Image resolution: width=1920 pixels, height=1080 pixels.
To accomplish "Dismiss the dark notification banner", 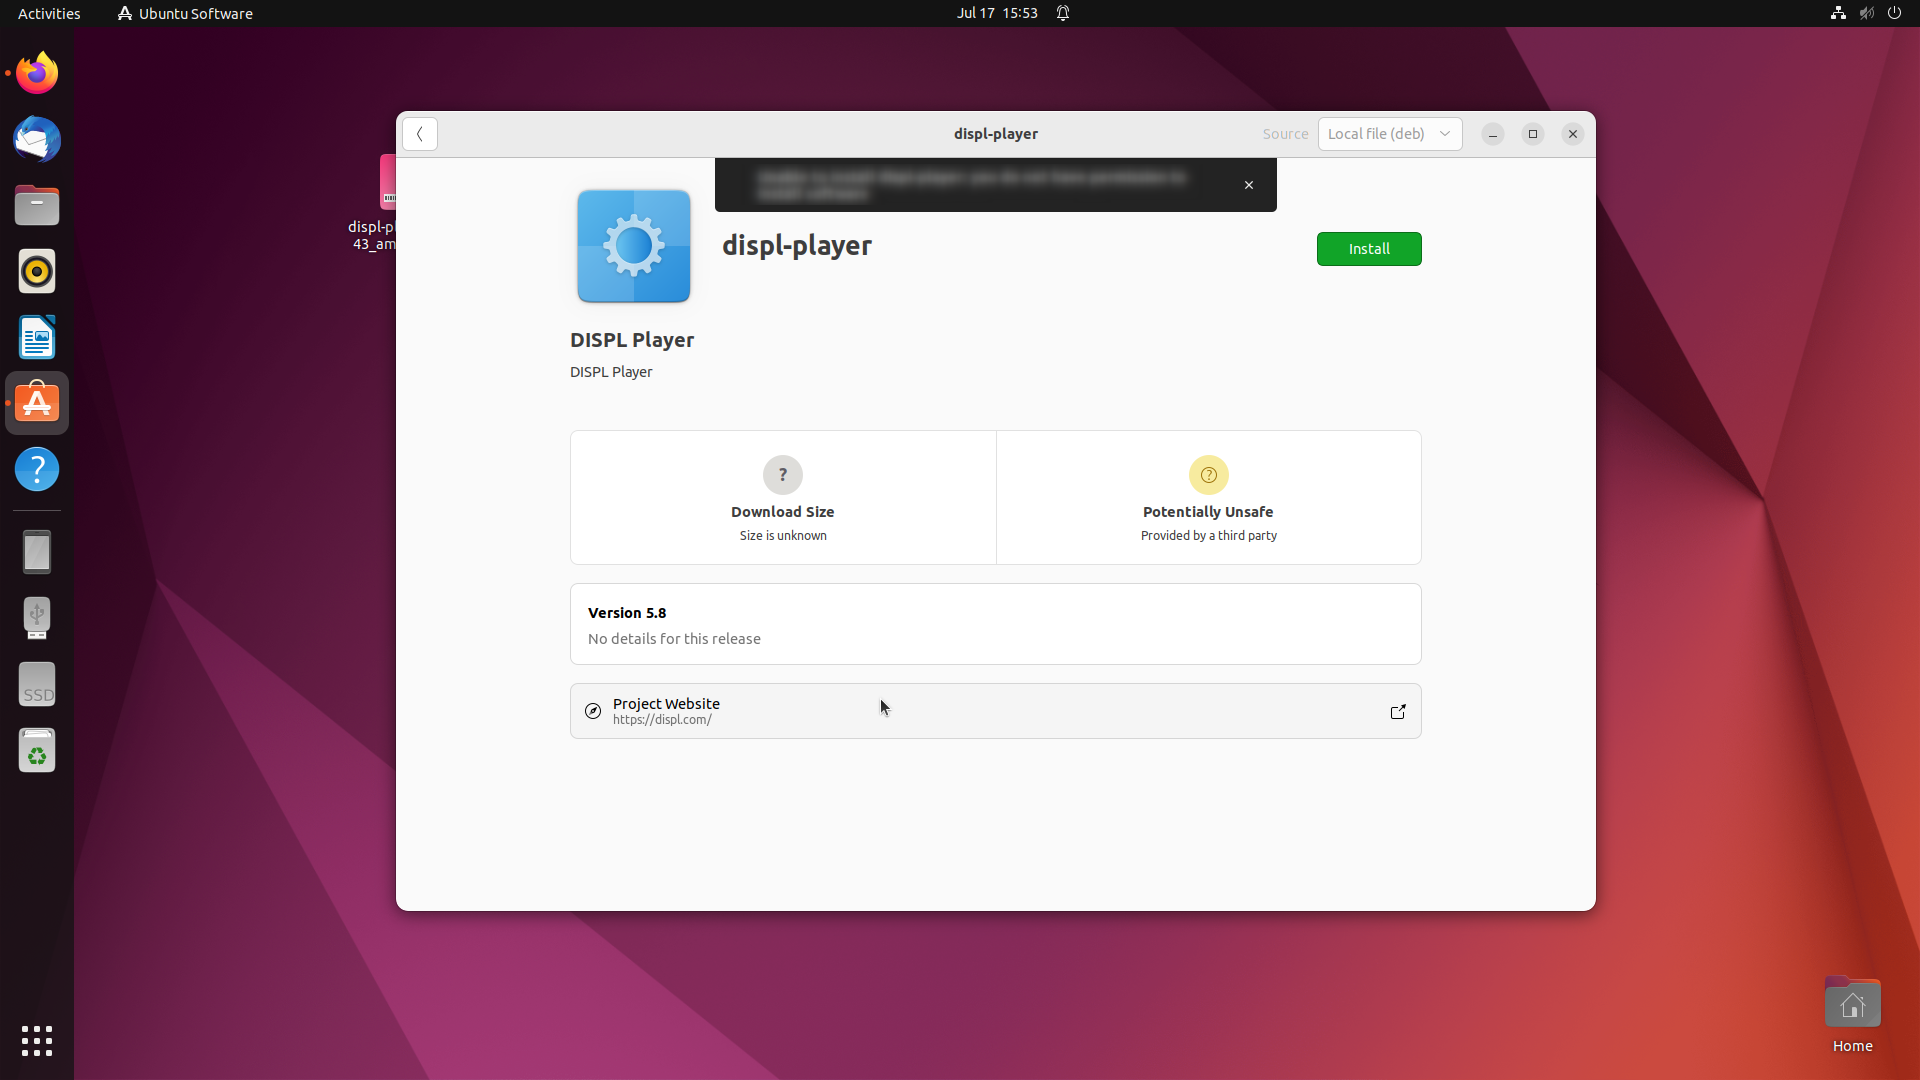I will [1249, 185].
